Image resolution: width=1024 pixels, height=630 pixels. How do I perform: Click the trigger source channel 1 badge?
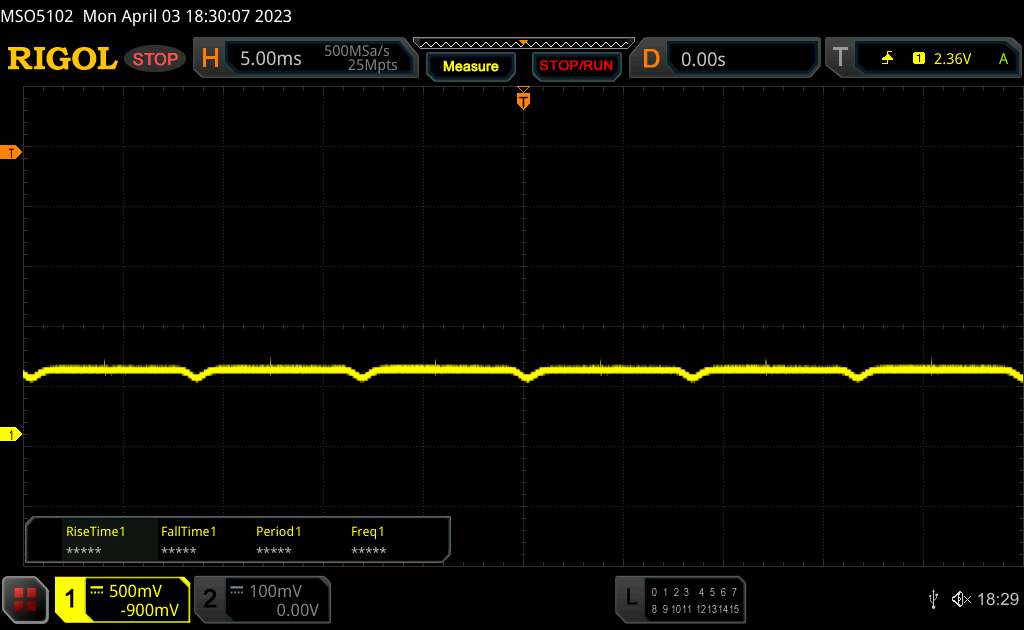tap(919, 59)
